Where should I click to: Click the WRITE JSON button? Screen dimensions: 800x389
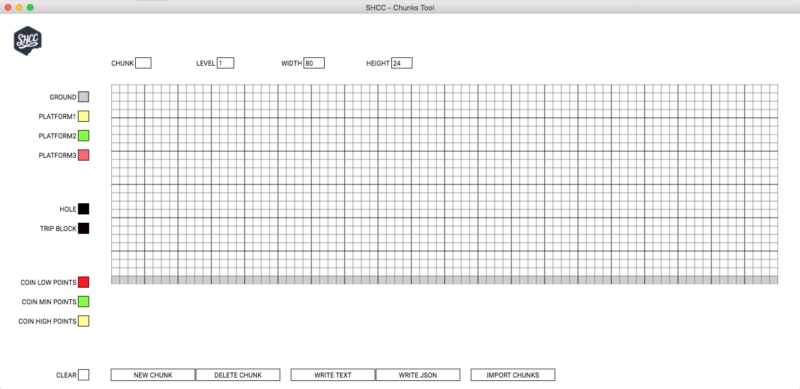click(x=418, y=375)
